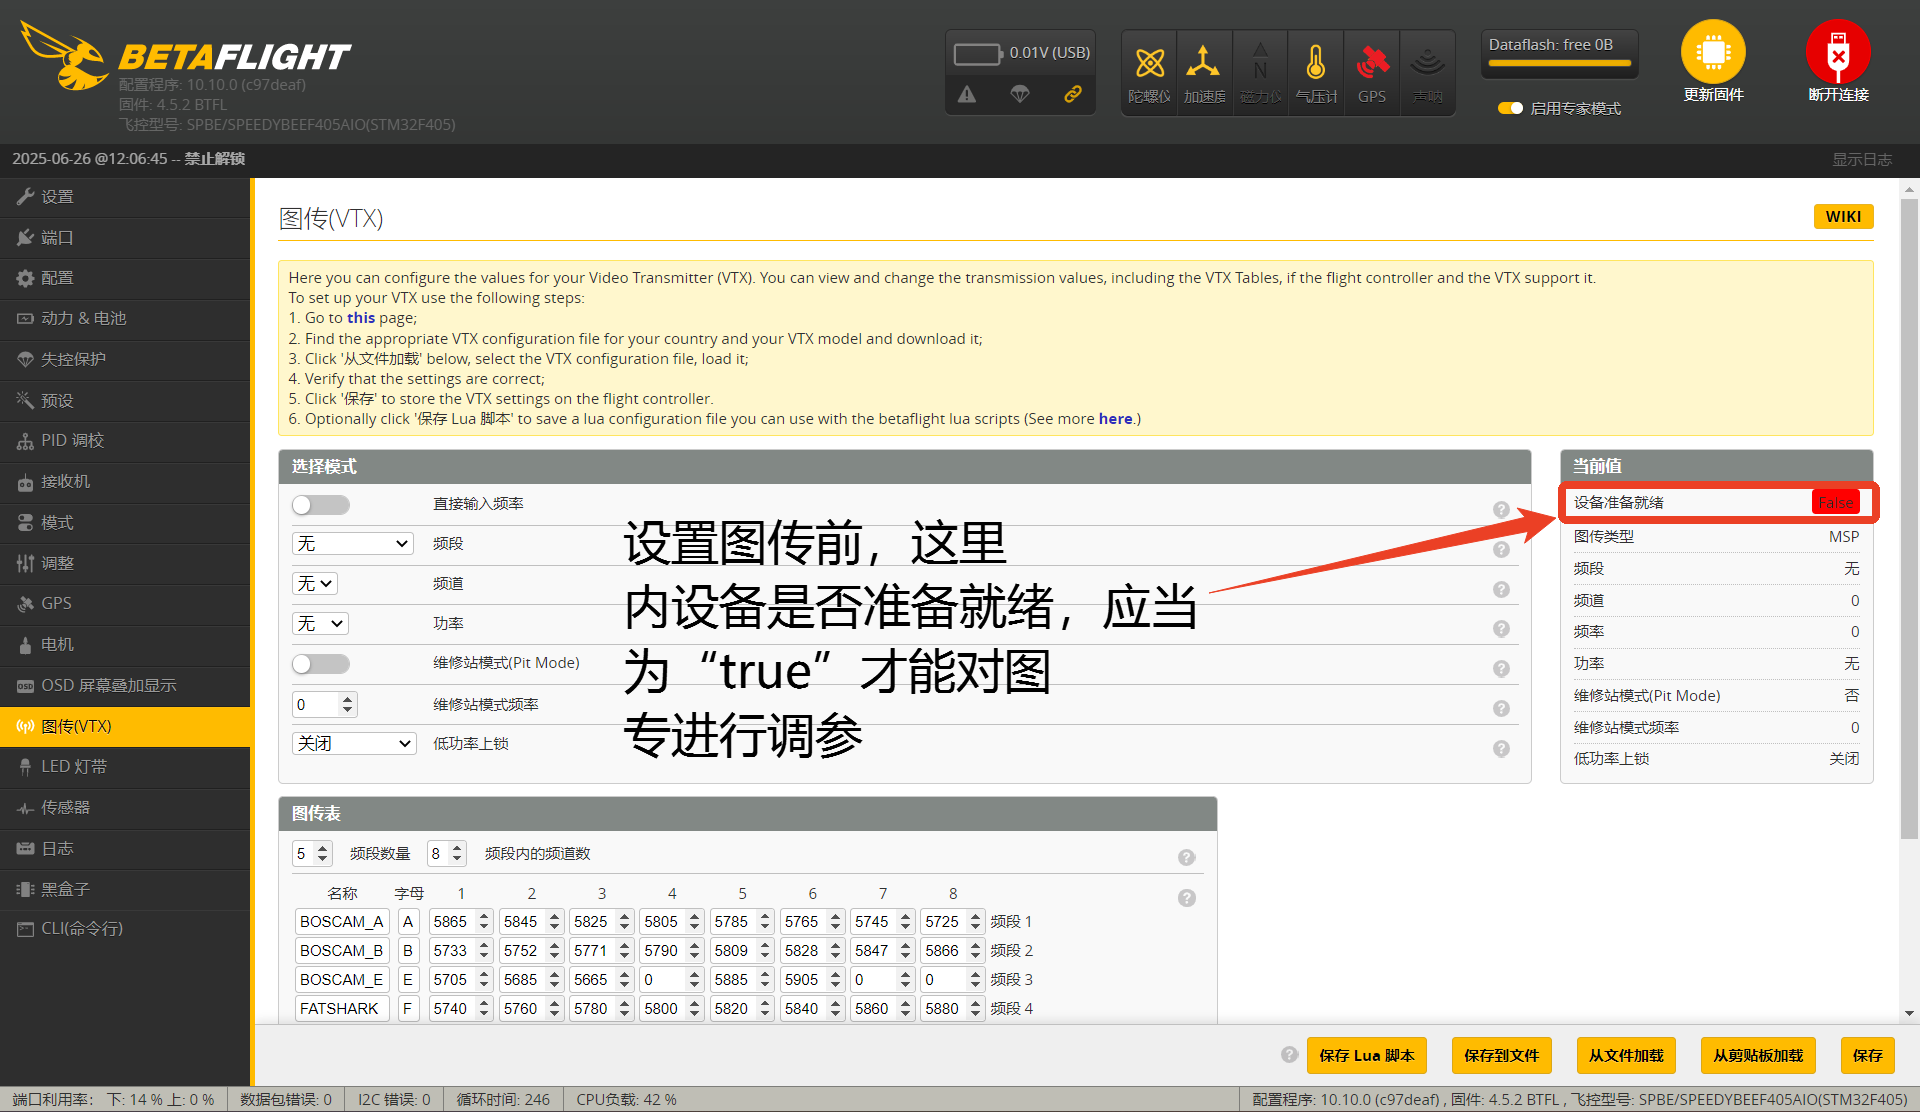Help icon for channel selection row
1920x1112 pixels.
click(x=1501, y=589)
